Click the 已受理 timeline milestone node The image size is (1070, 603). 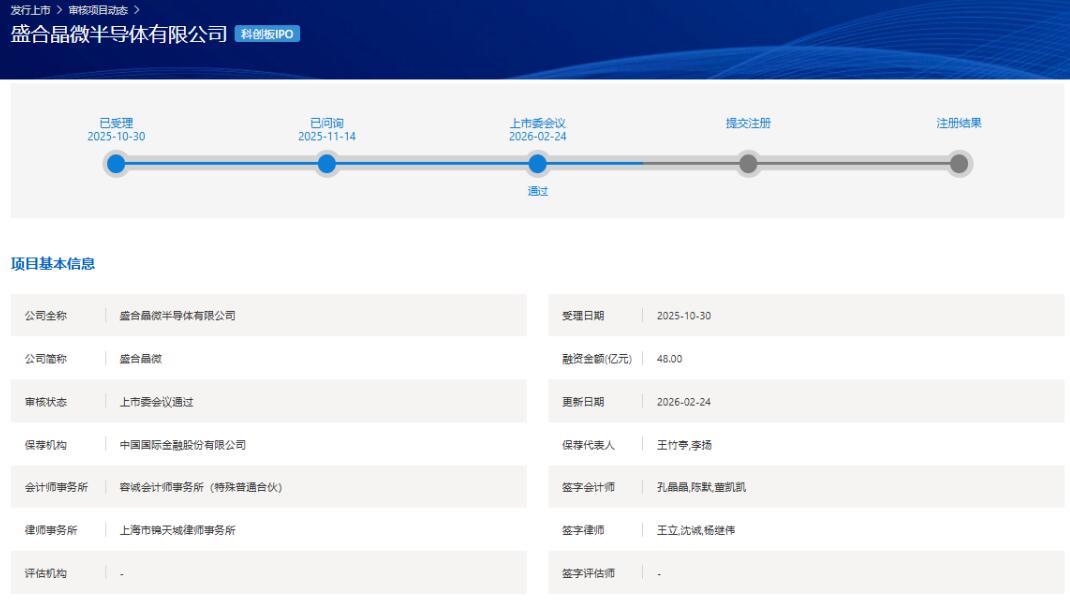pyautogui.click(x=117, y=163)
